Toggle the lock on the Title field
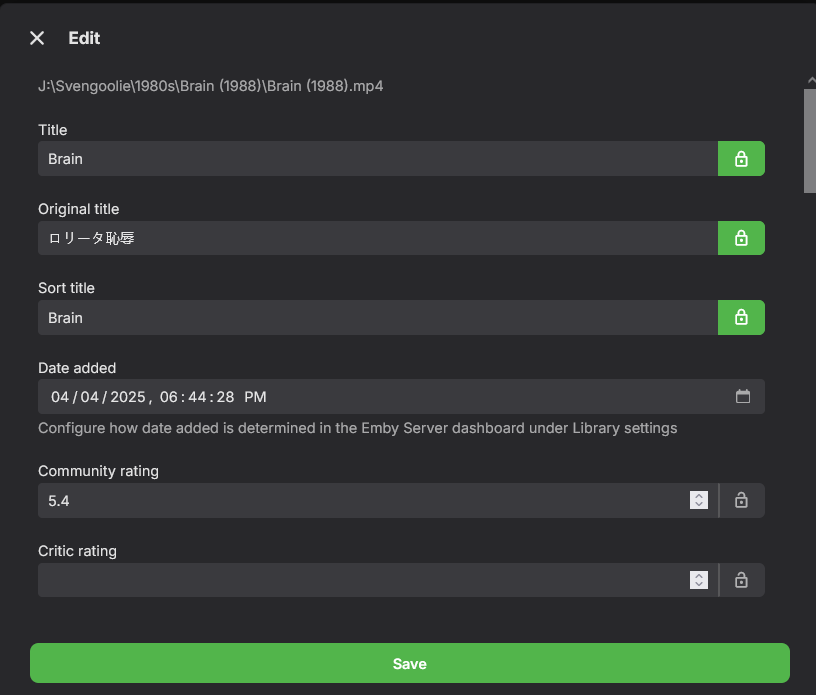 click(741, 159)
